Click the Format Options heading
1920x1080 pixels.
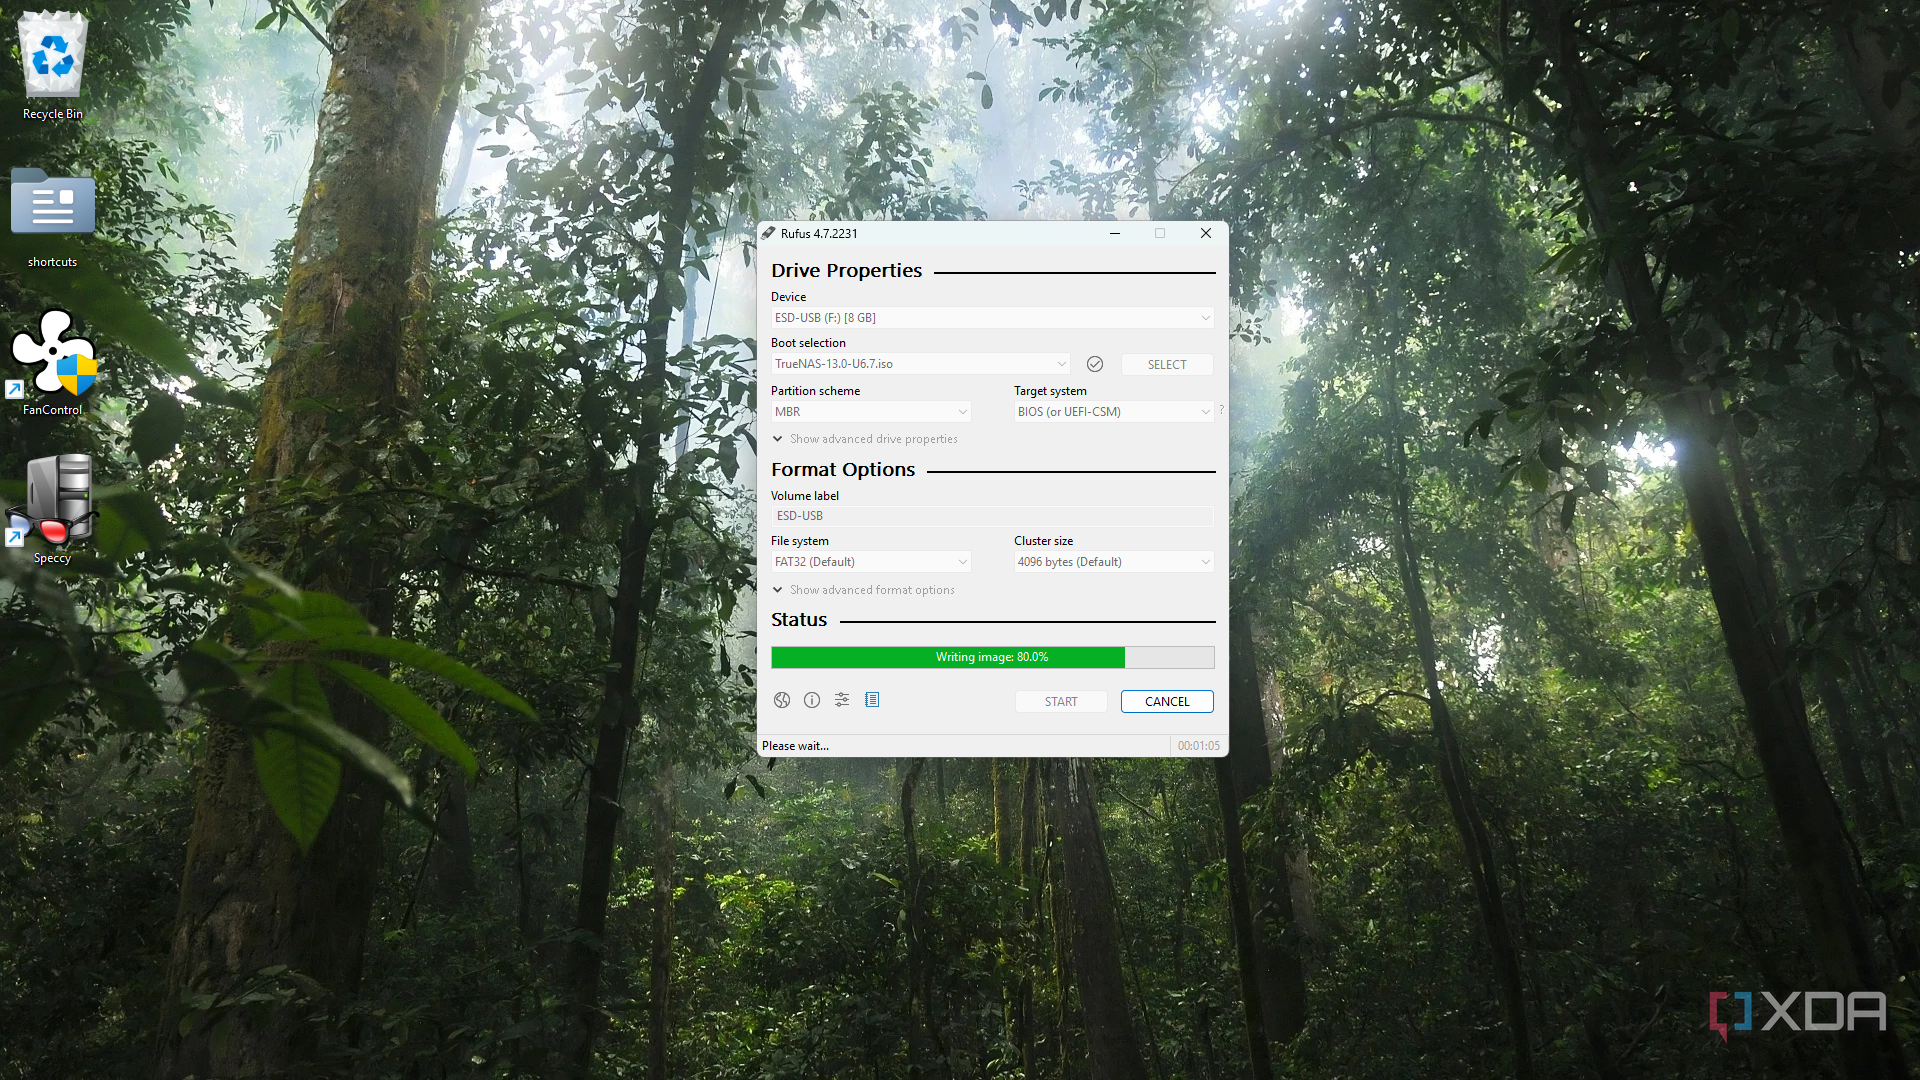point(843,470)
